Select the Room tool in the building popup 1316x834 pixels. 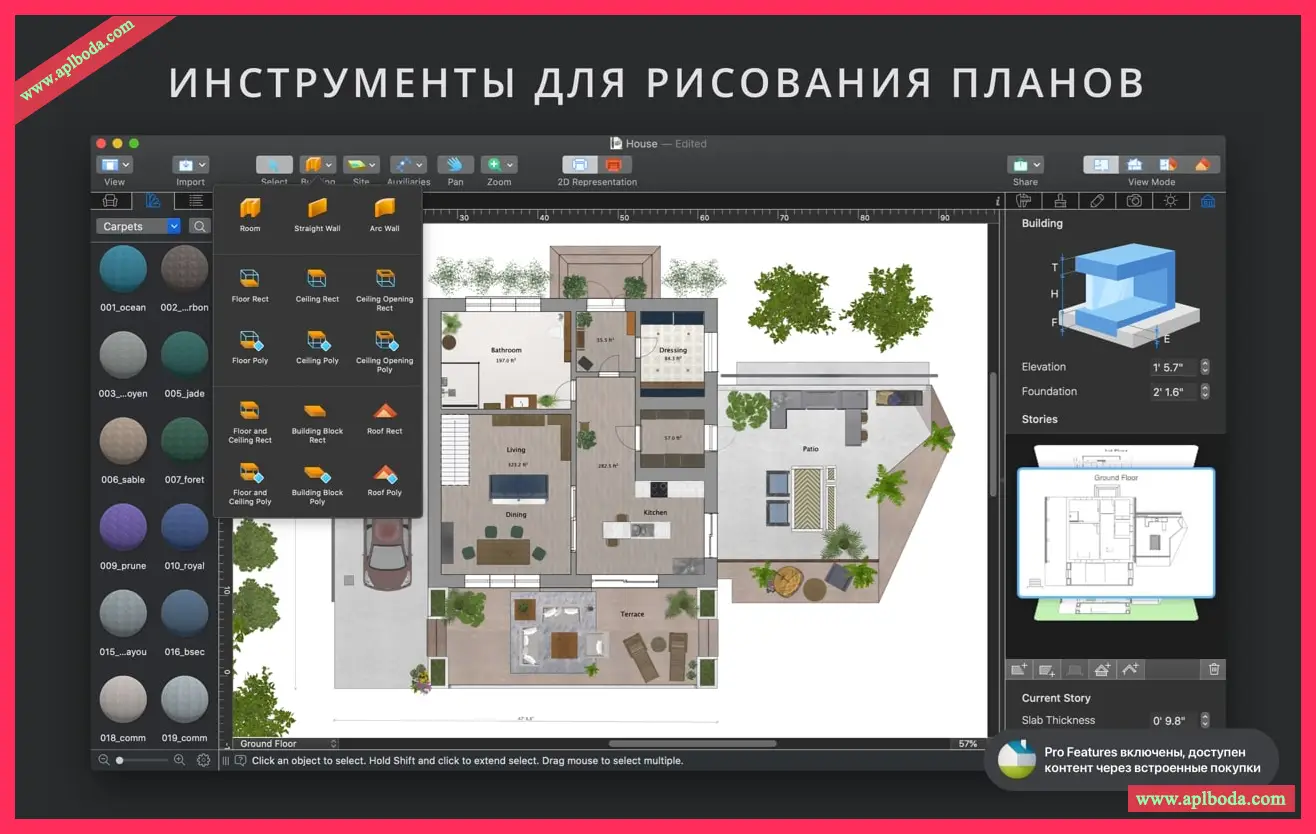pyautogui.click(x=250, y=210)
